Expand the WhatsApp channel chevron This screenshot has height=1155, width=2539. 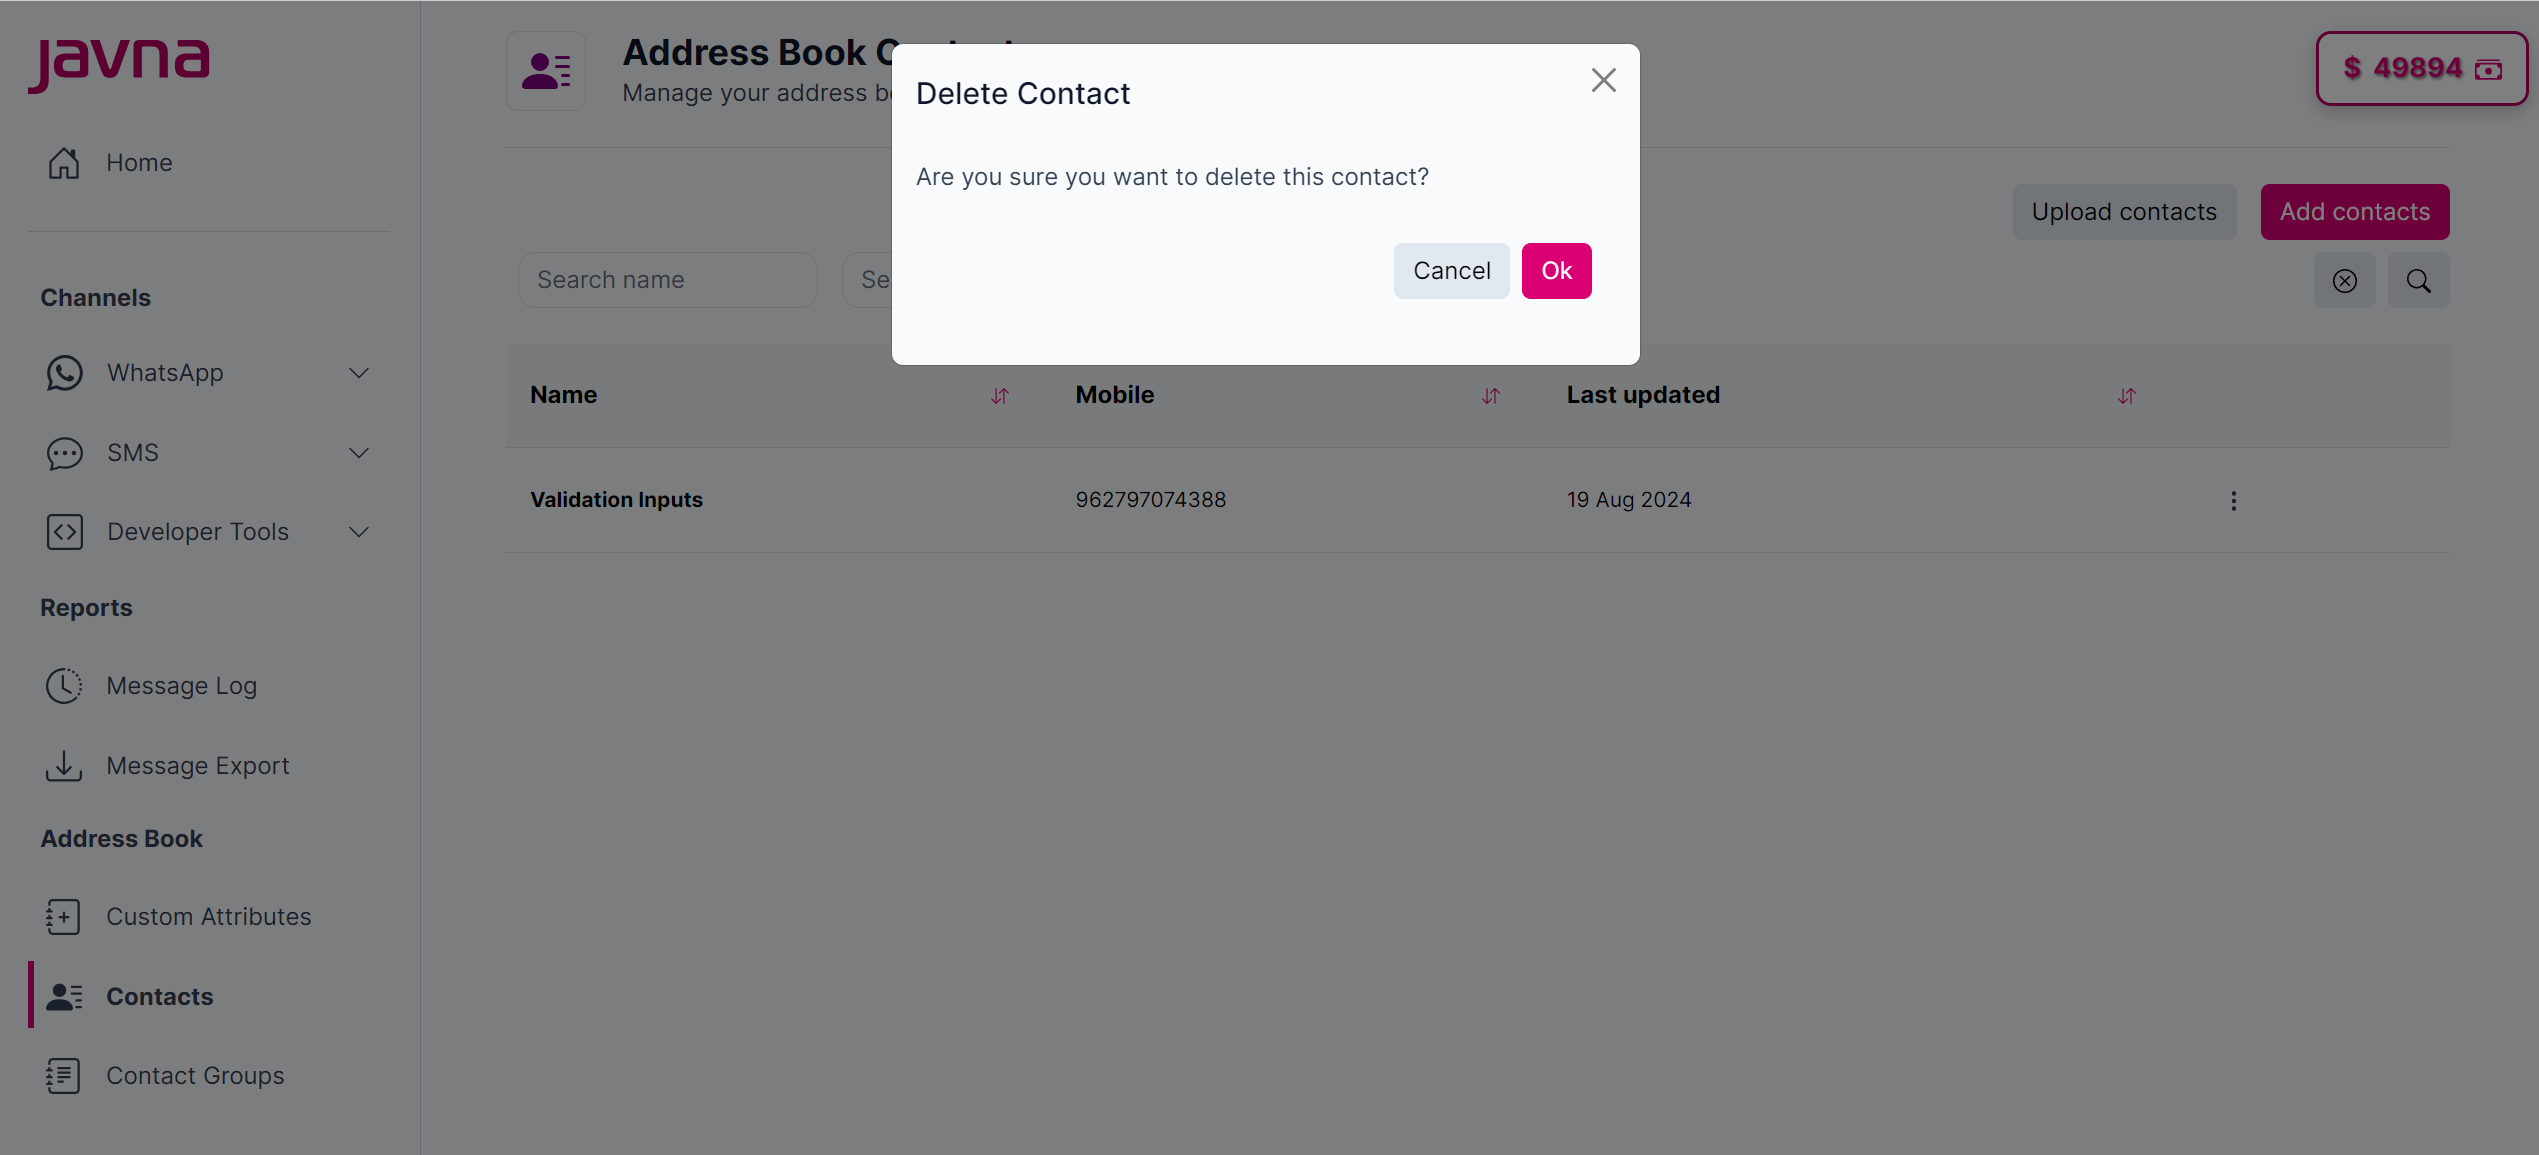pyautogui.click(x=358, y=372)
